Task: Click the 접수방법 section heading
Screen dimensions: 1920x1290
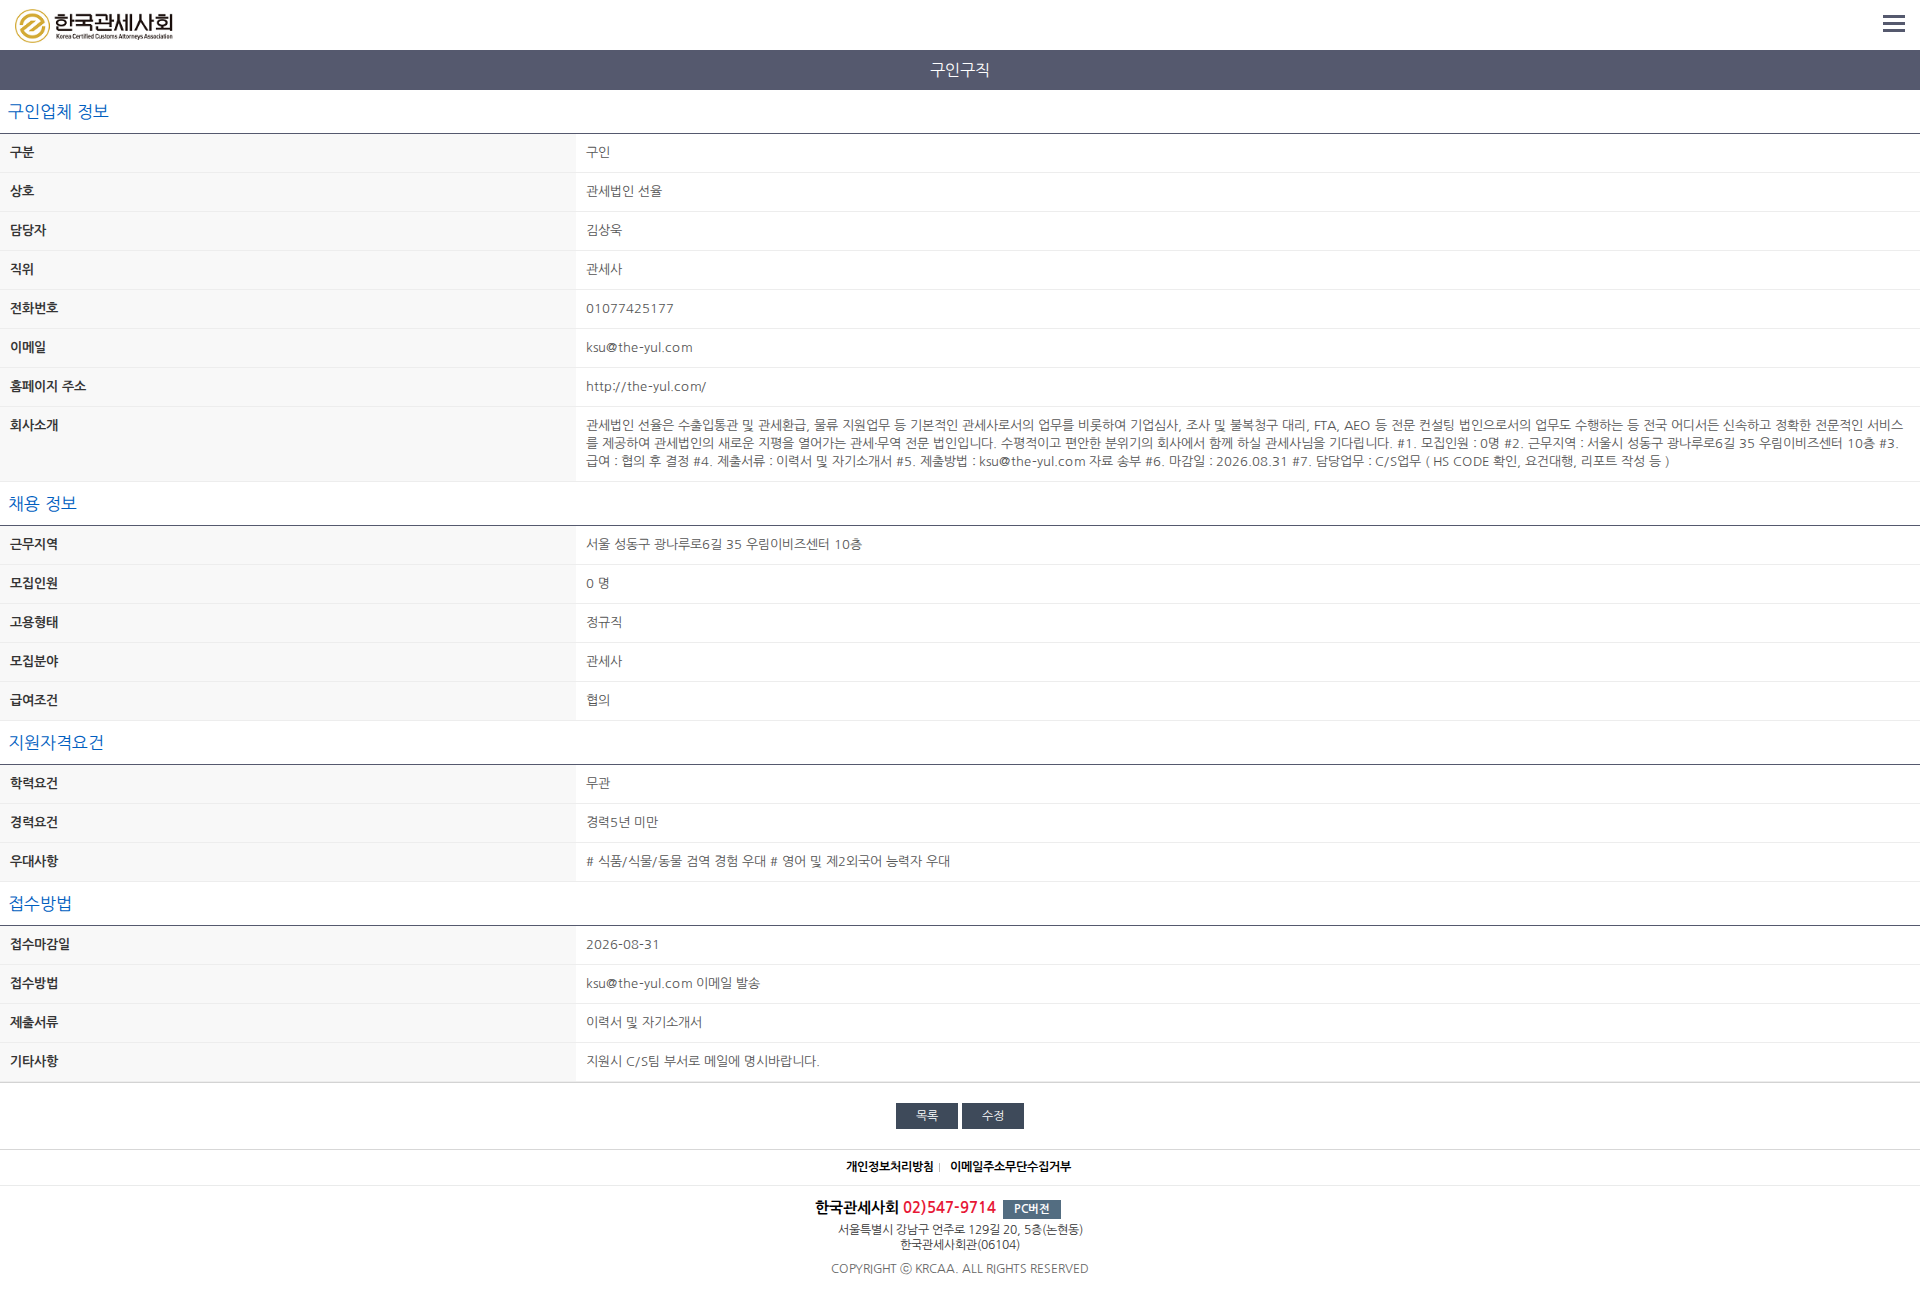Action: pyautogui.click(x=40, y=904)
